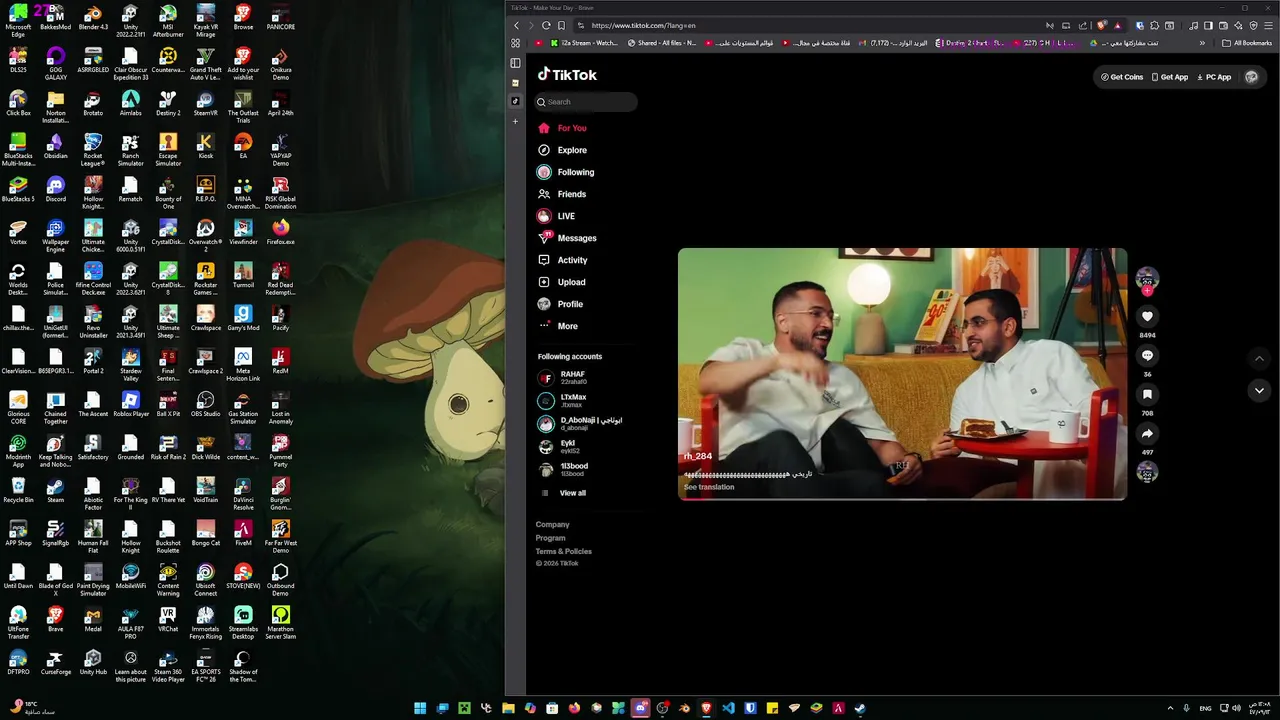Switch the ENG input language indicator
This screenshot has width=1280, height=720.
coord(1205,708)
